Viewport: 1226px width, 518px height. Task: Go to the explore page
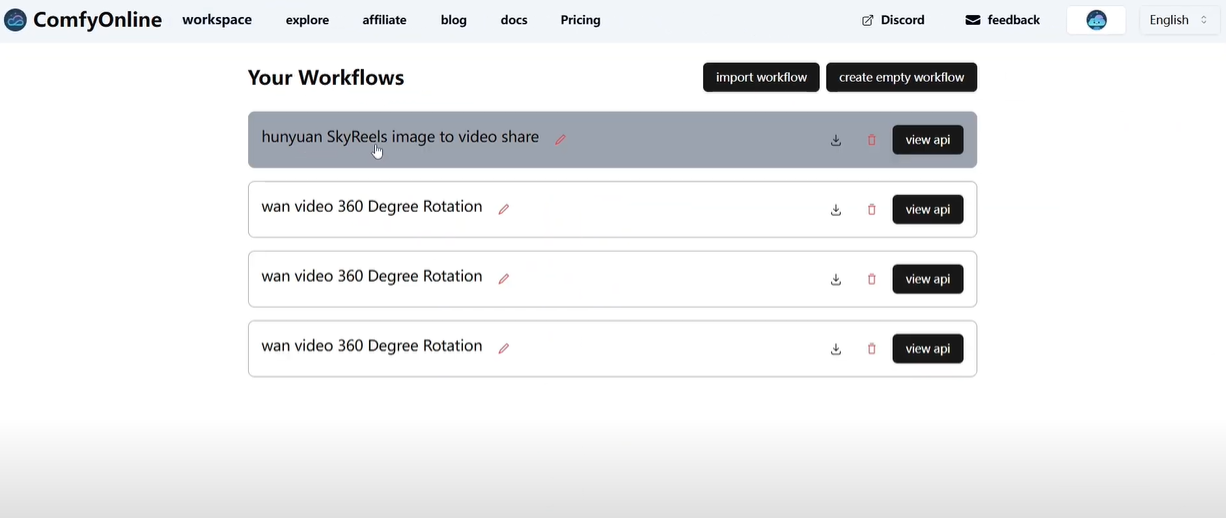(x=307, y=20)
